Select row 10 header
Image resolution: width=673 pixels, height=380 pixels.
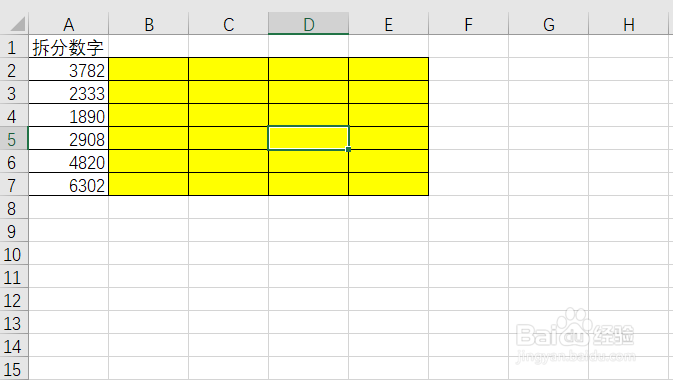[x=14, y=253]
